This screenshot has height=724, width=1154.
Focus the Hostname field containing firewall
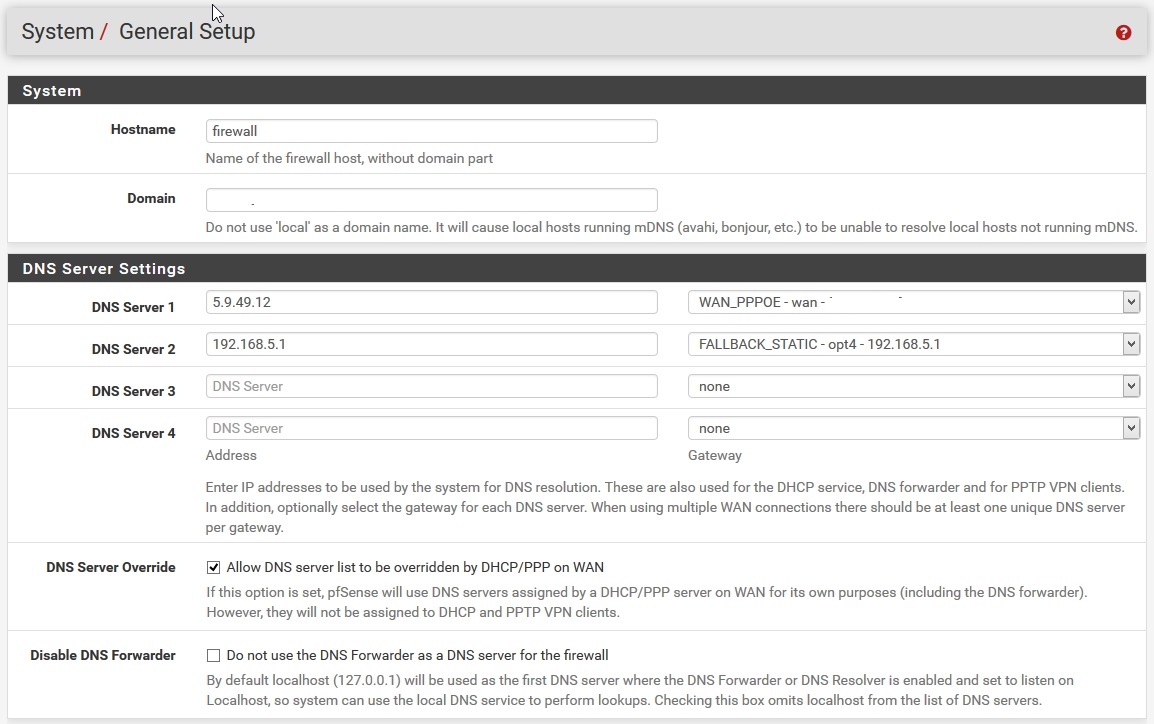pos(431,131)
